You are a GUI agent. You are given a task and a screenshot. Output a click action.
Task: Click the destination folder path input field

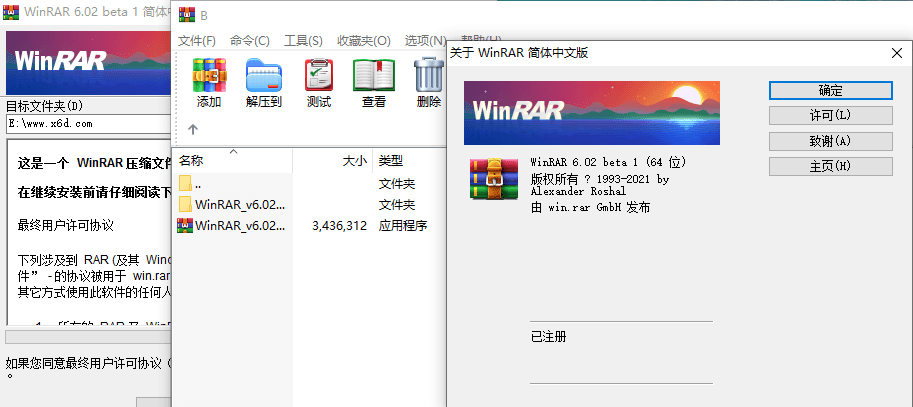[85, 124]
